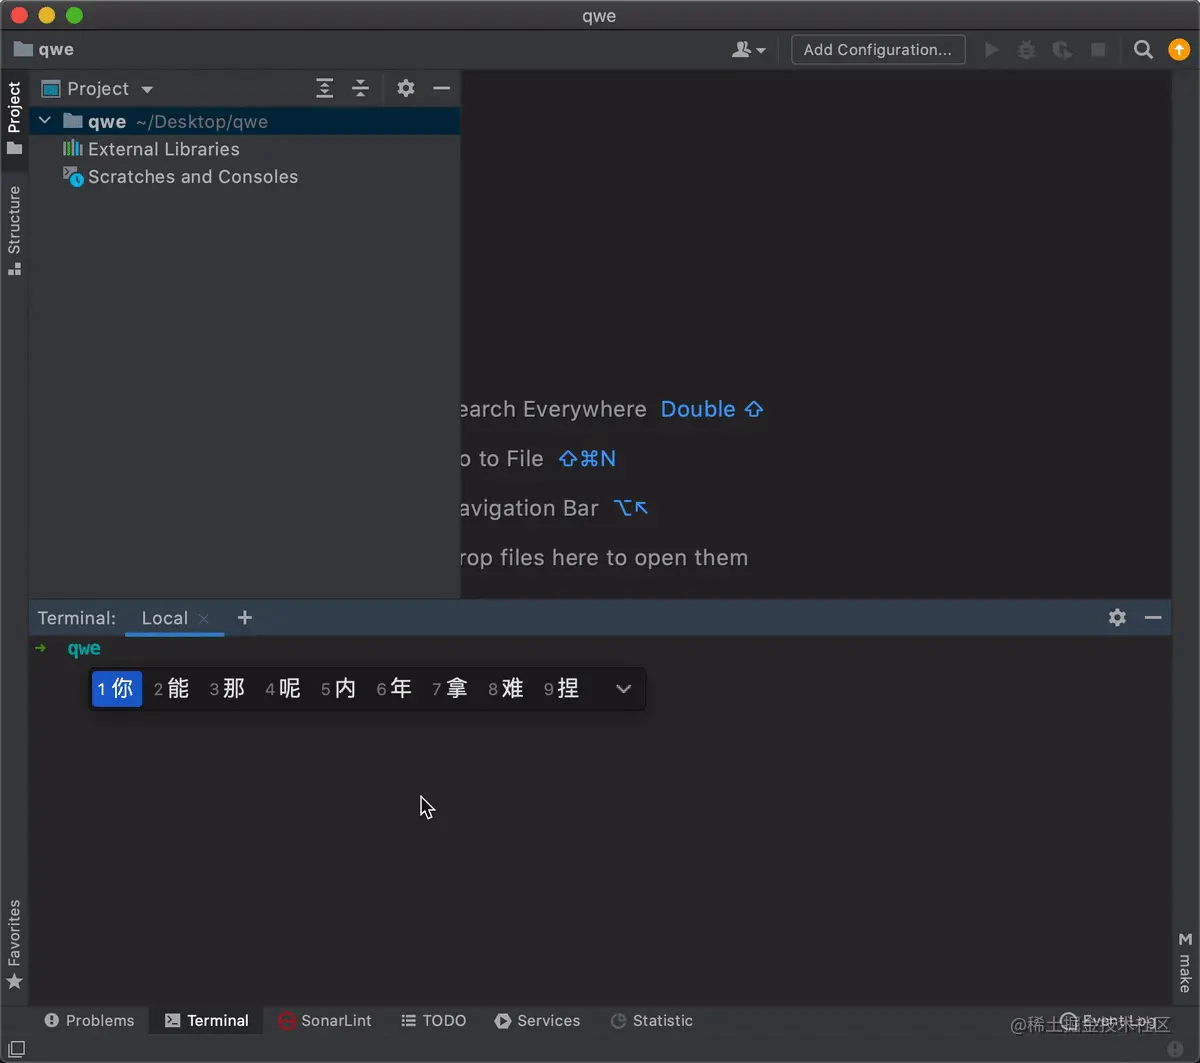Open the Event Log
The height and width of the screenshot is (1063, 1200).
pos(1110,1020)
